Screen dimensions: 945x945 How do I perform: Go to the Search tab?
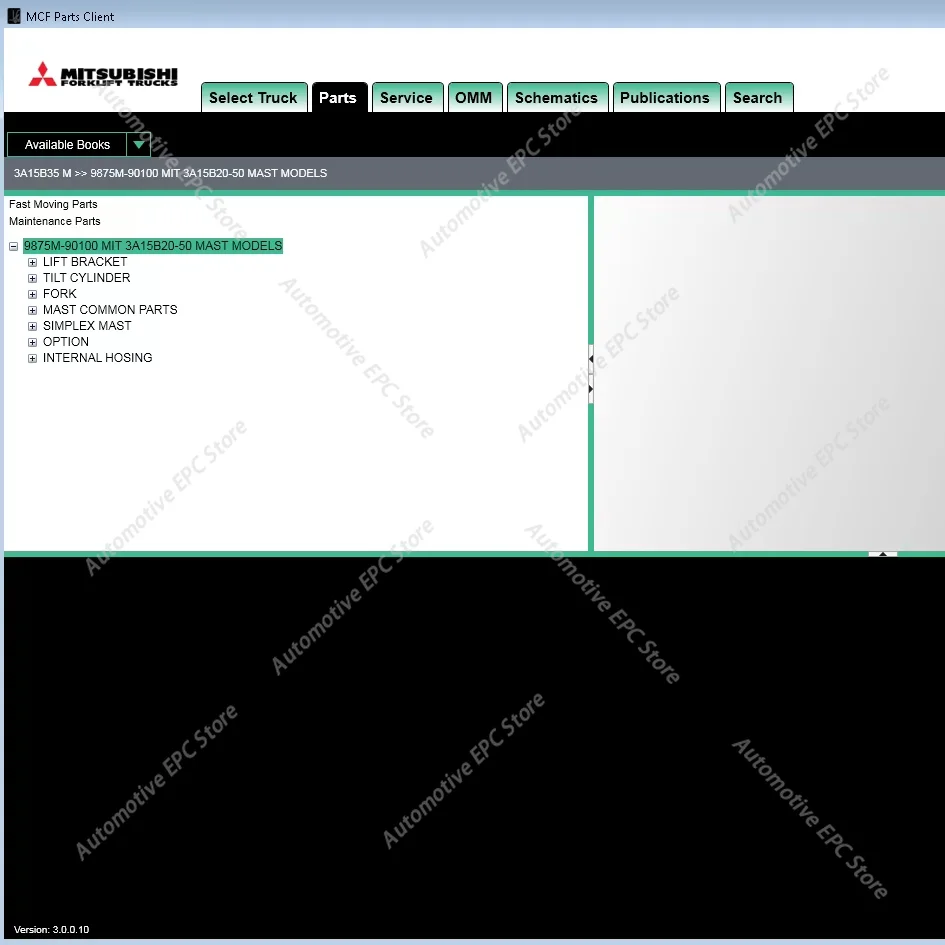[758, 97]
